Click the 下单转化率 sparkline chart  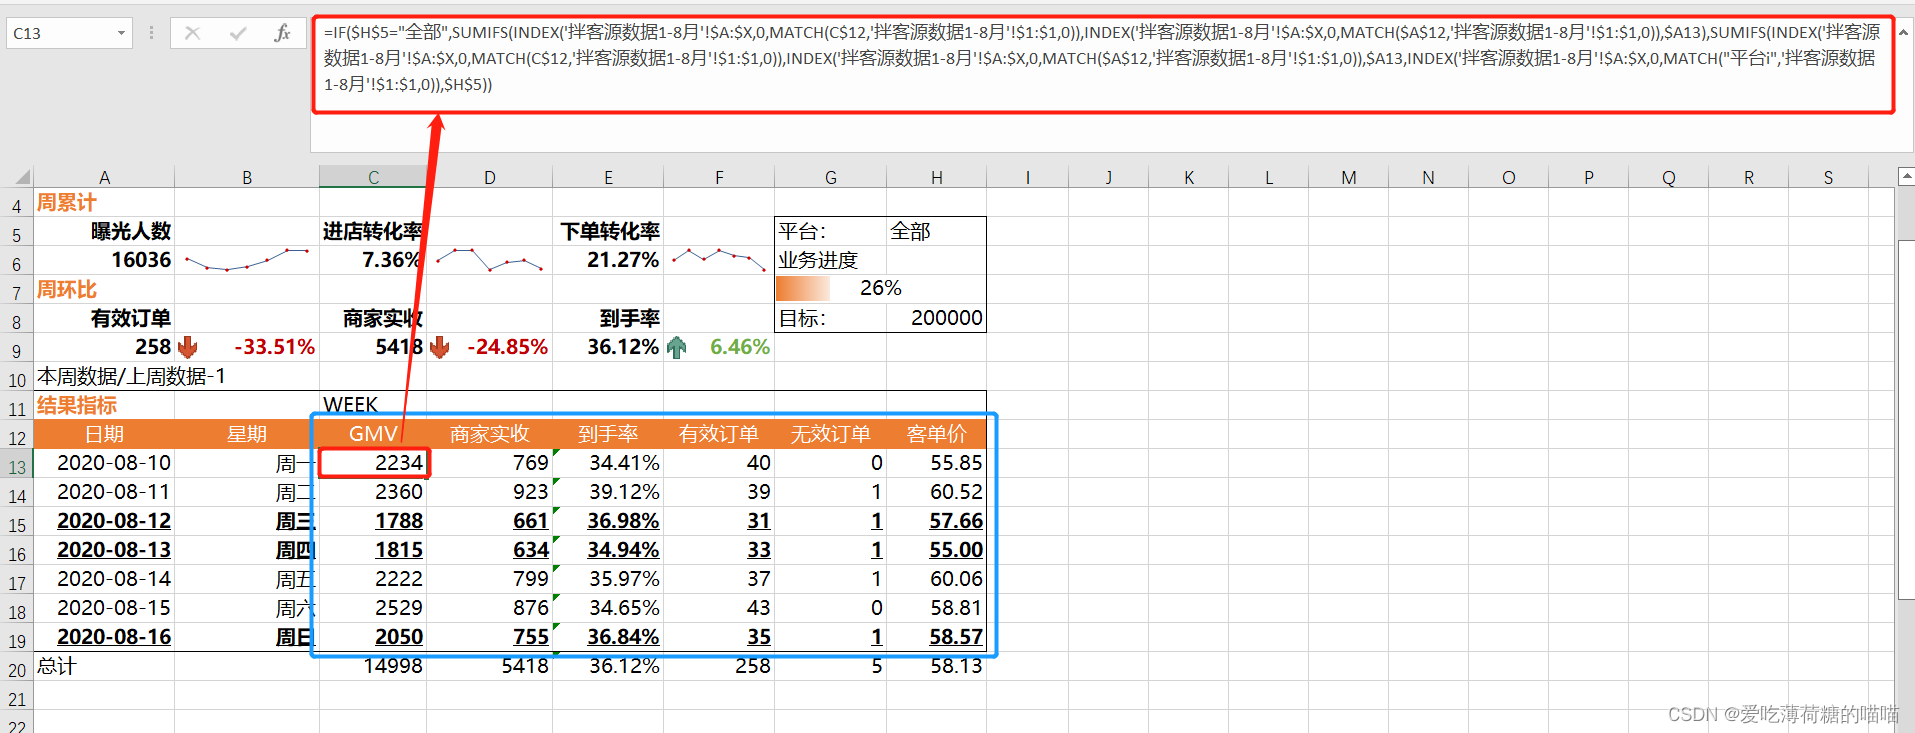(718, 260)
